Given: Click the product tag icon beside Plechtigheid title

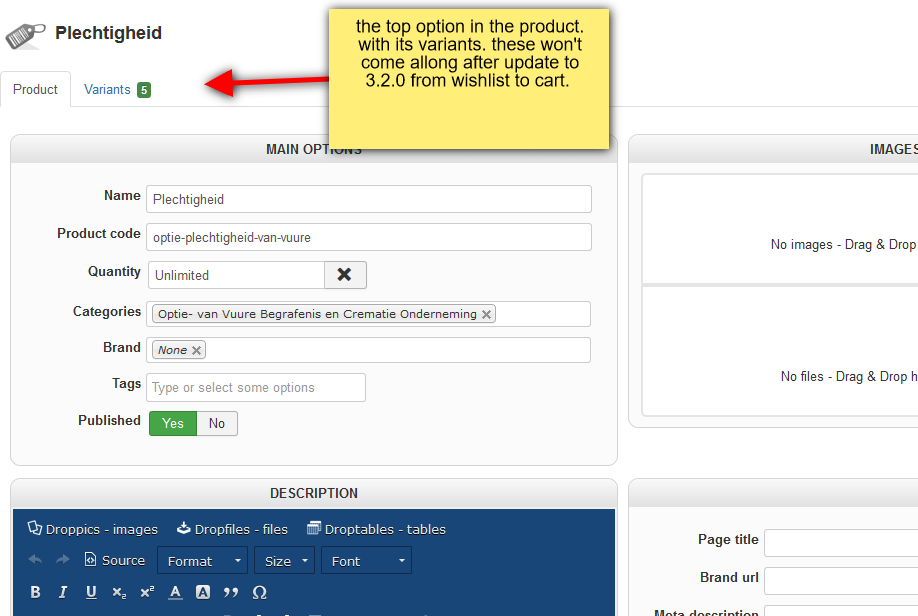Looking at the screenshot, I should pyautogui.click(x=25, y=36).
